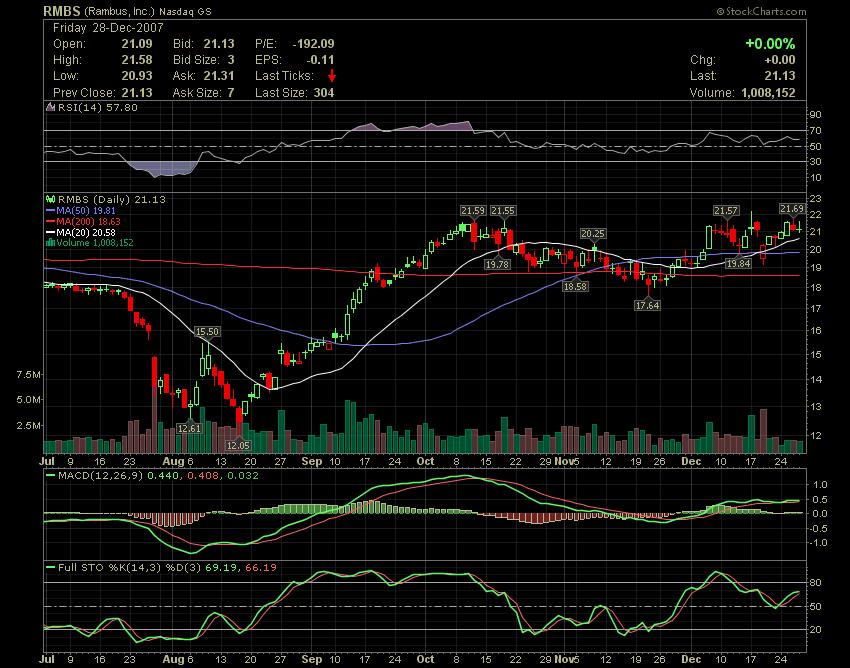Select the Bid Size value 3

(231, 60)
